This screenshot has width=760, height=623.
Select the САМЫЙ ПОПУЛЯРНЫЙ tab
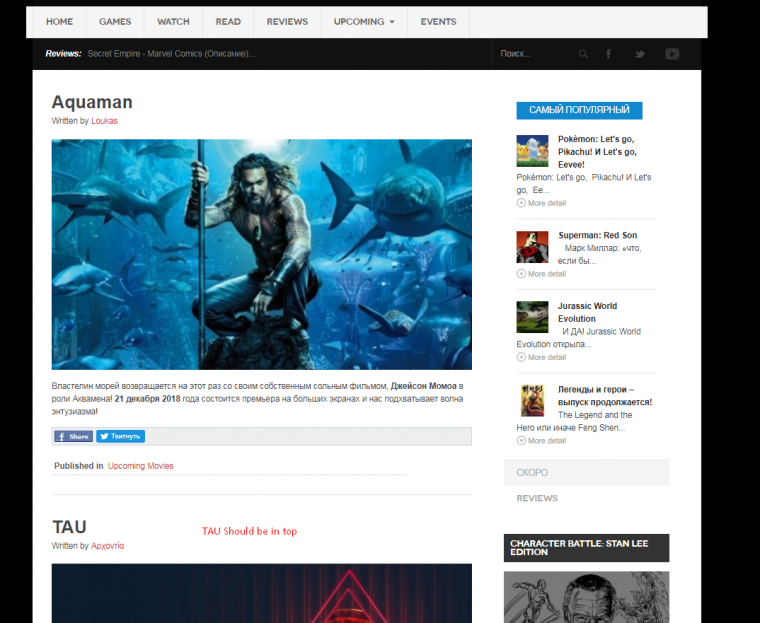click(x=579, y=110)
